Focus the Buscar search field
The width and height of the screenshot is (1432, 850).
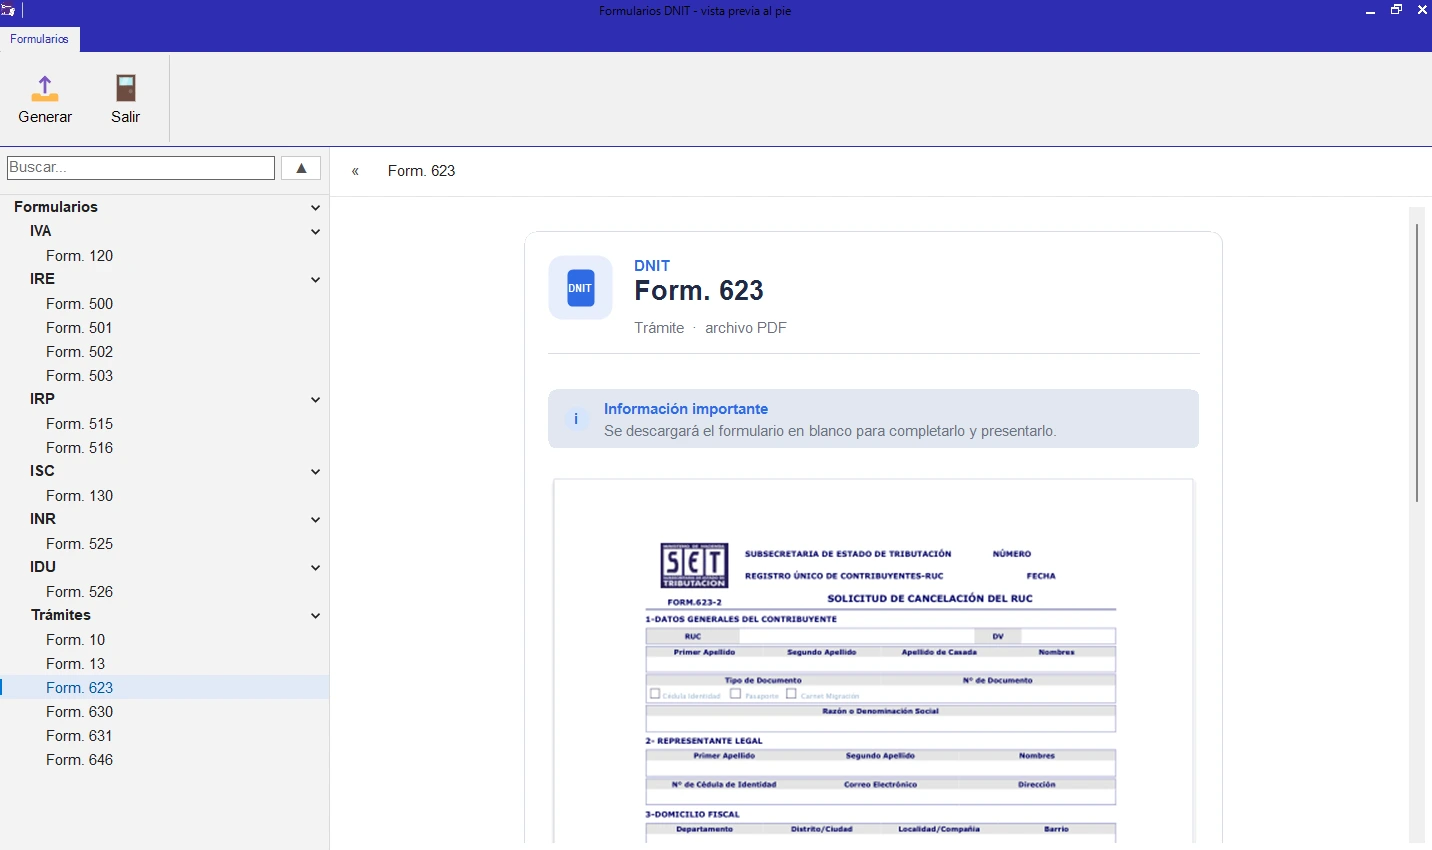point(141,168)
